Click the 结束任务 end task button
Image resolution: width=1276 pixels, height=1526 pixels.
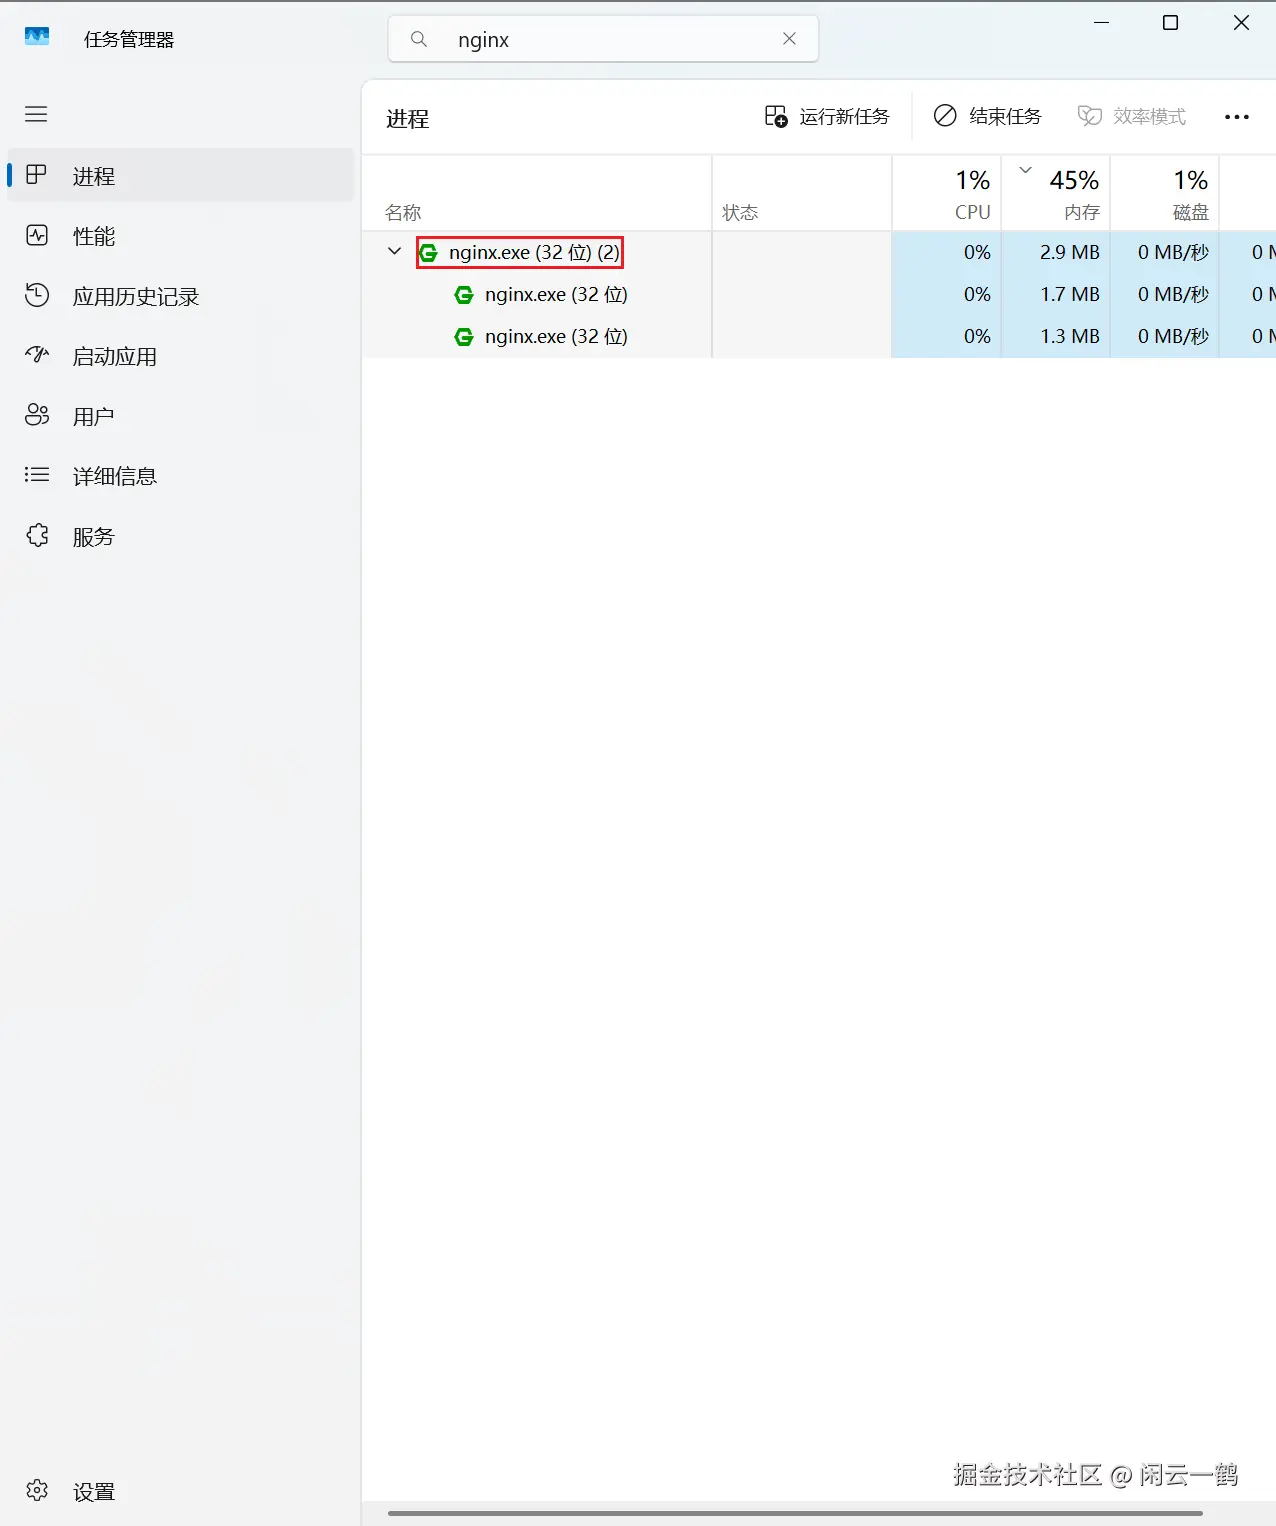click(988, 117)
